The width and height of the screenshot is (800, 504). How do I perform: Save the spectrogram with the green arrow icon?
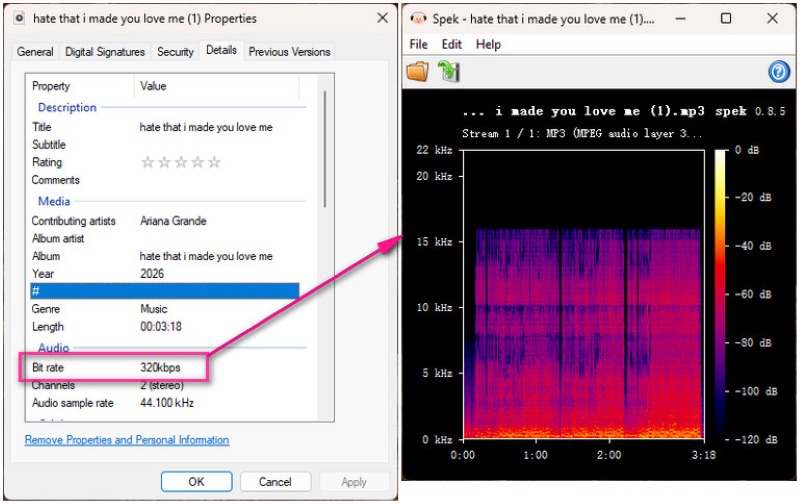(449, 71)
